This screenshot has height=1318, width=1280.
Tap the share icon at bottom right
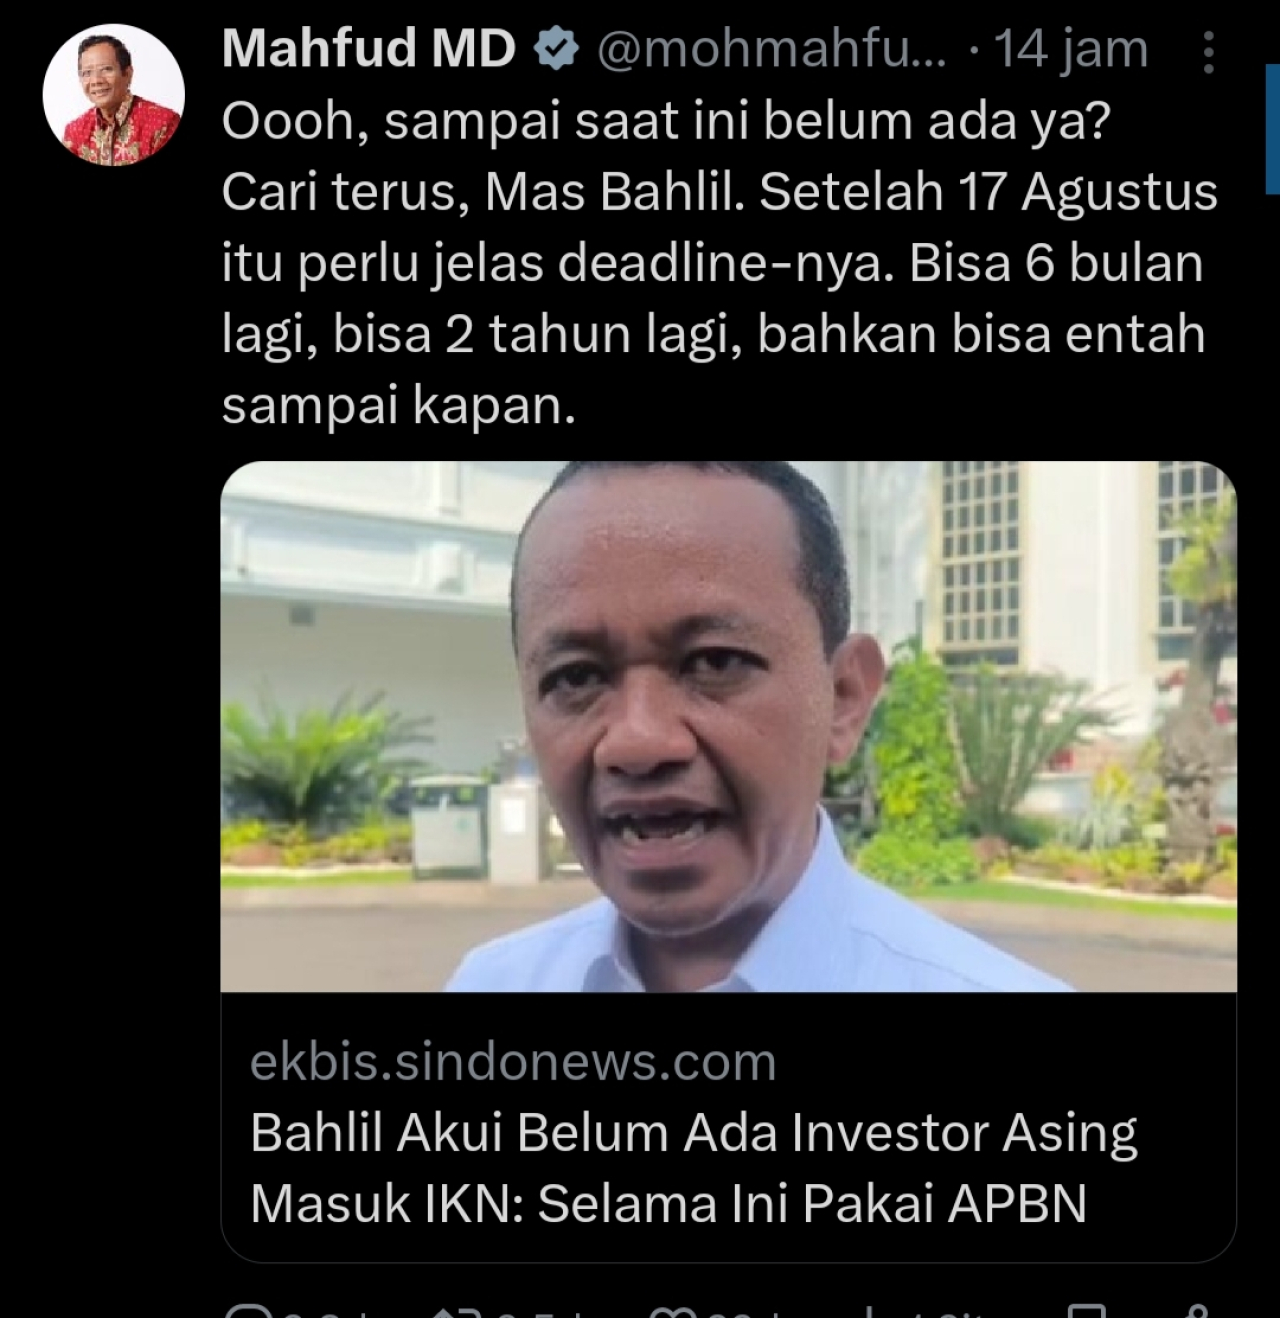pyautogui.click(x=1196, y=1311)
